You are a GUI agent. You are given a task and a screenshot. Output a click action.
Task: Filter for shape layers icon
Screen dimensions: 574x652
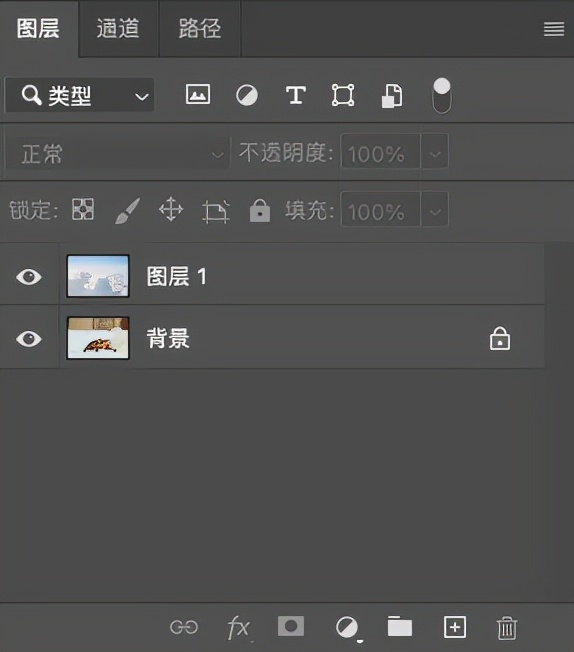coord(343,95)
